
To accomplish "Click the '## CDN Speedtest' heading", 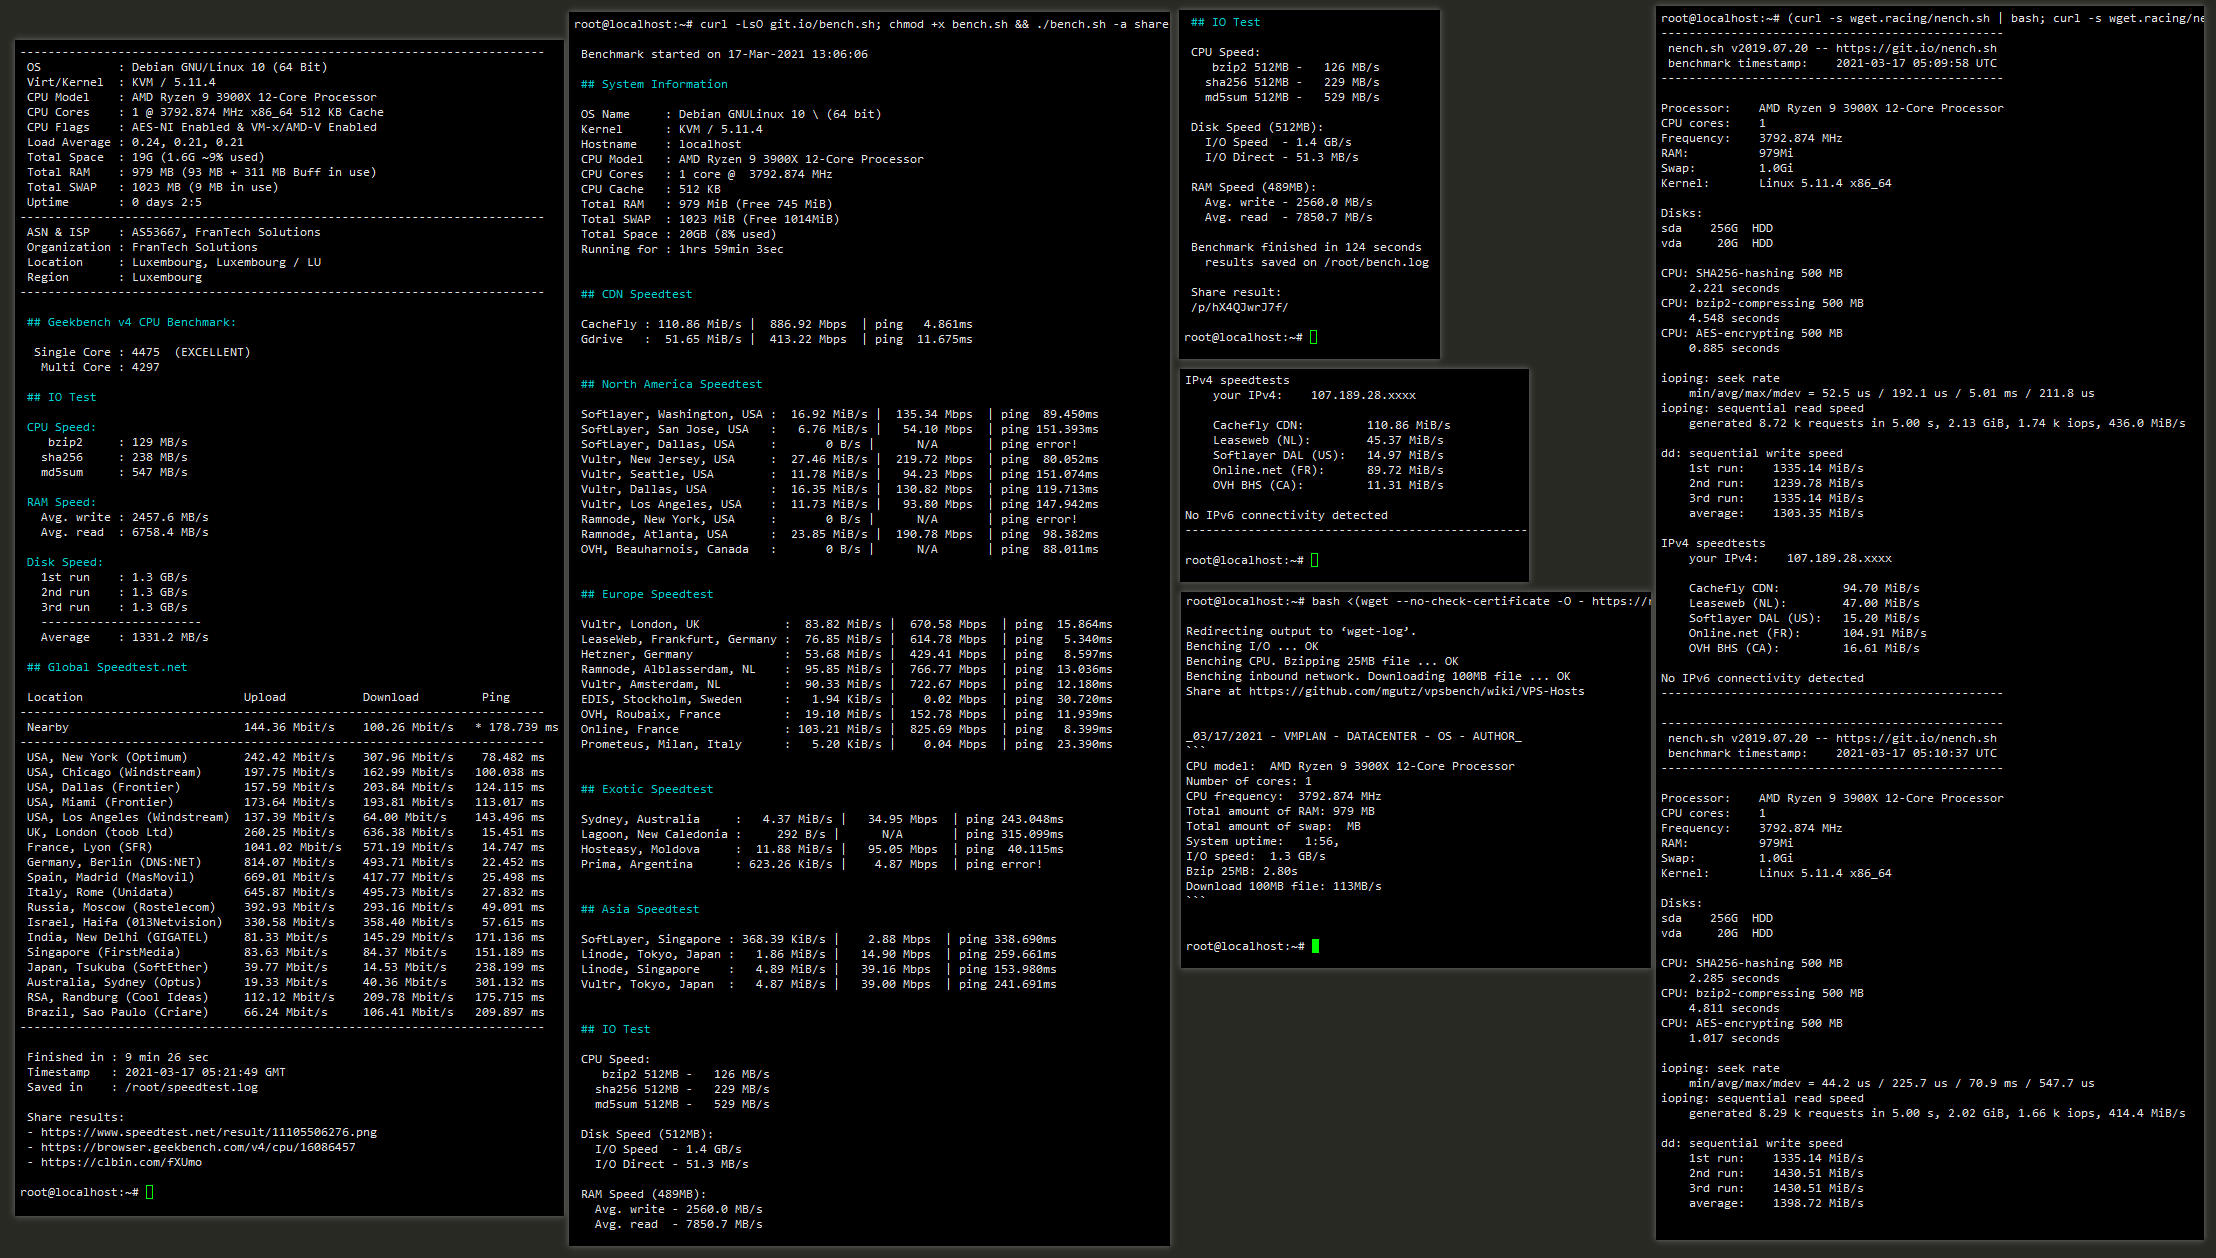I will pos(636,294).
